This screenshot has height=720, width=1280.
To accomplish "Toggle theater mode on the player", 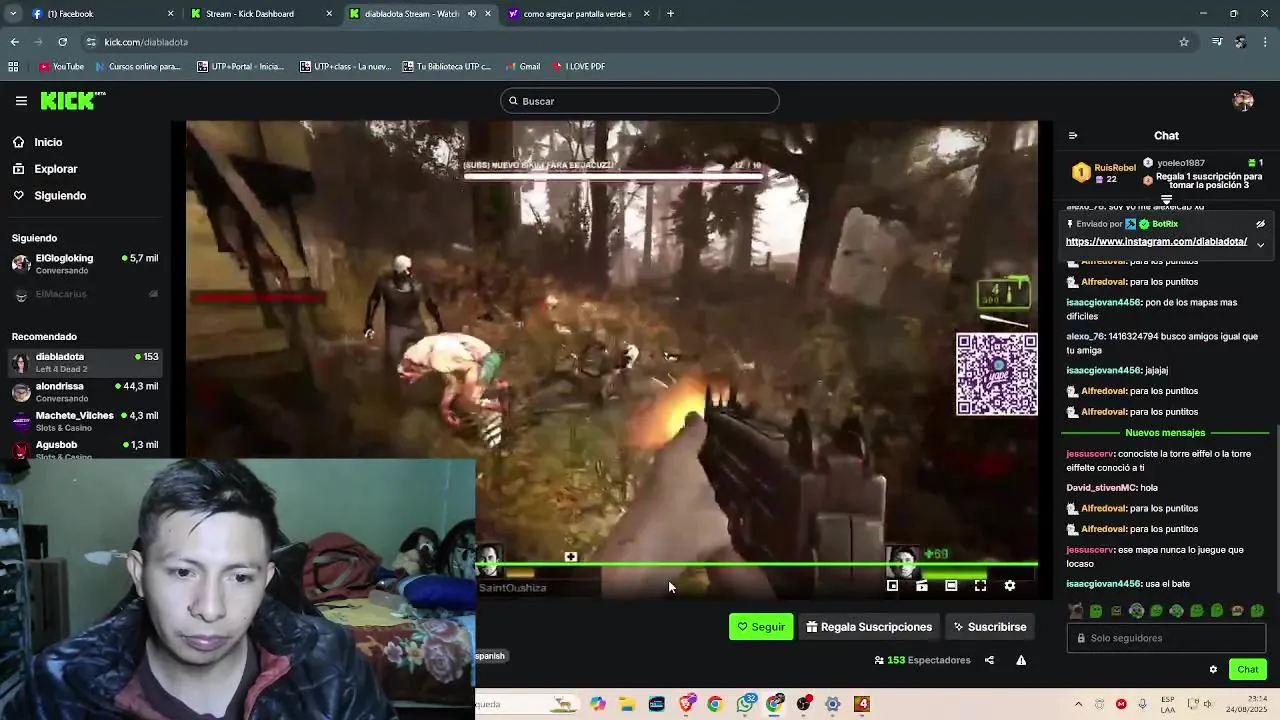I will pos(951,586).
